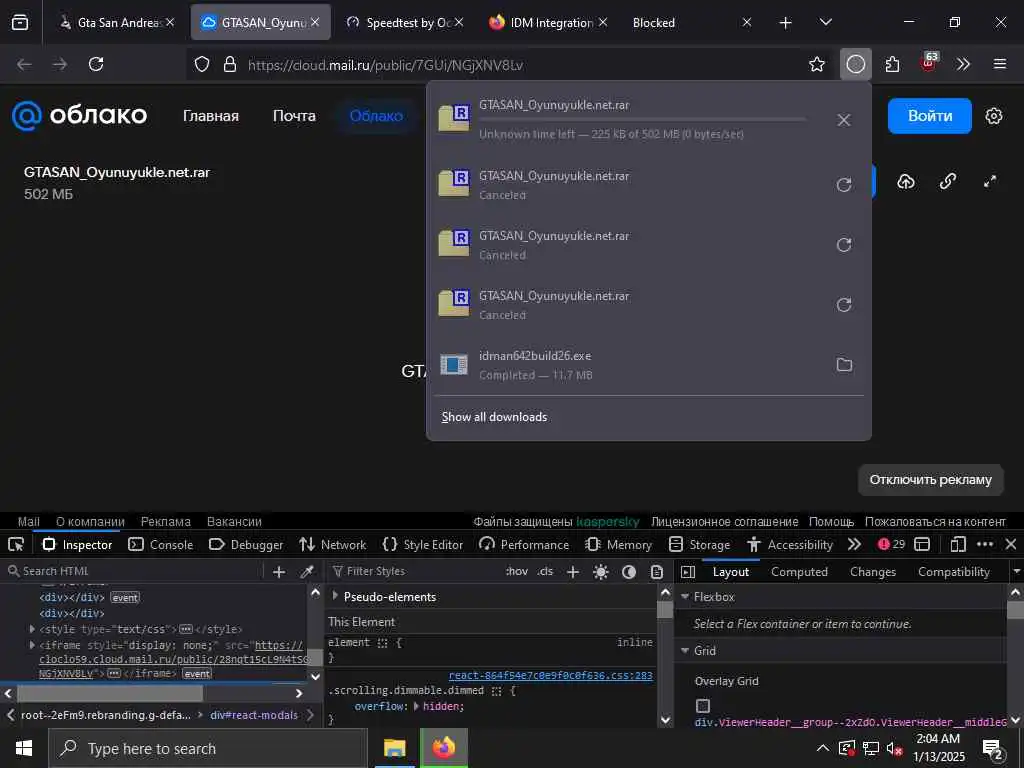Open cloud settings gear icon
The height and width of the screenshot is (768, 1024).
994,116
